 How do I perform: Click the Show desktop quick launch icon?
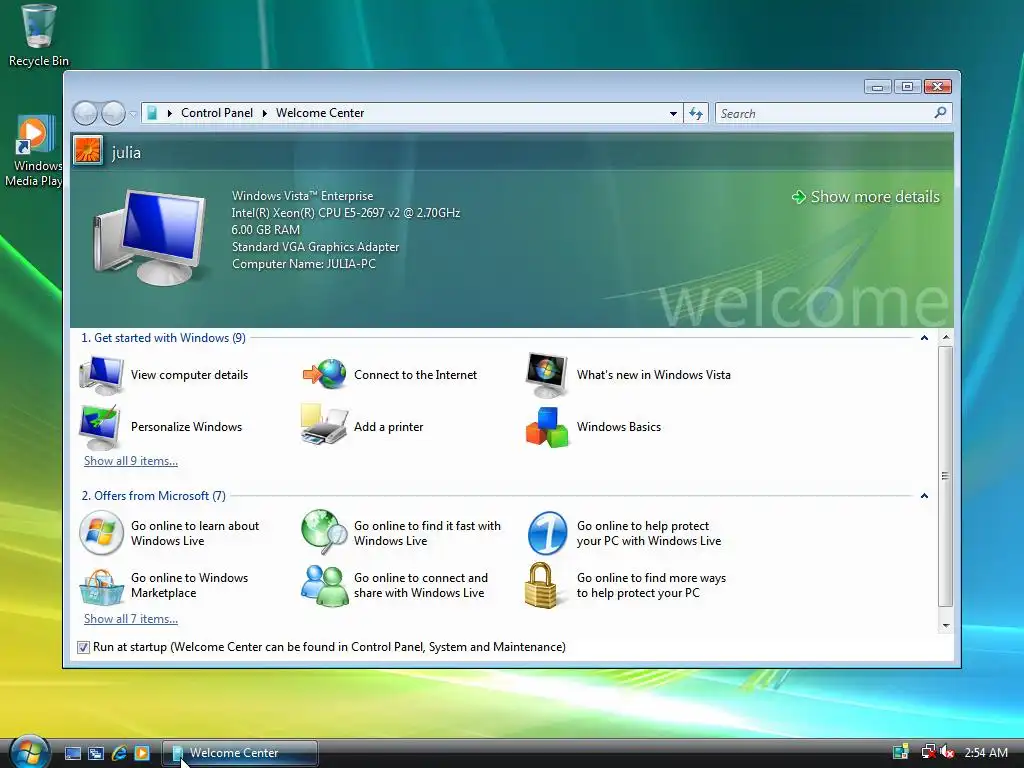coord(73,753)
